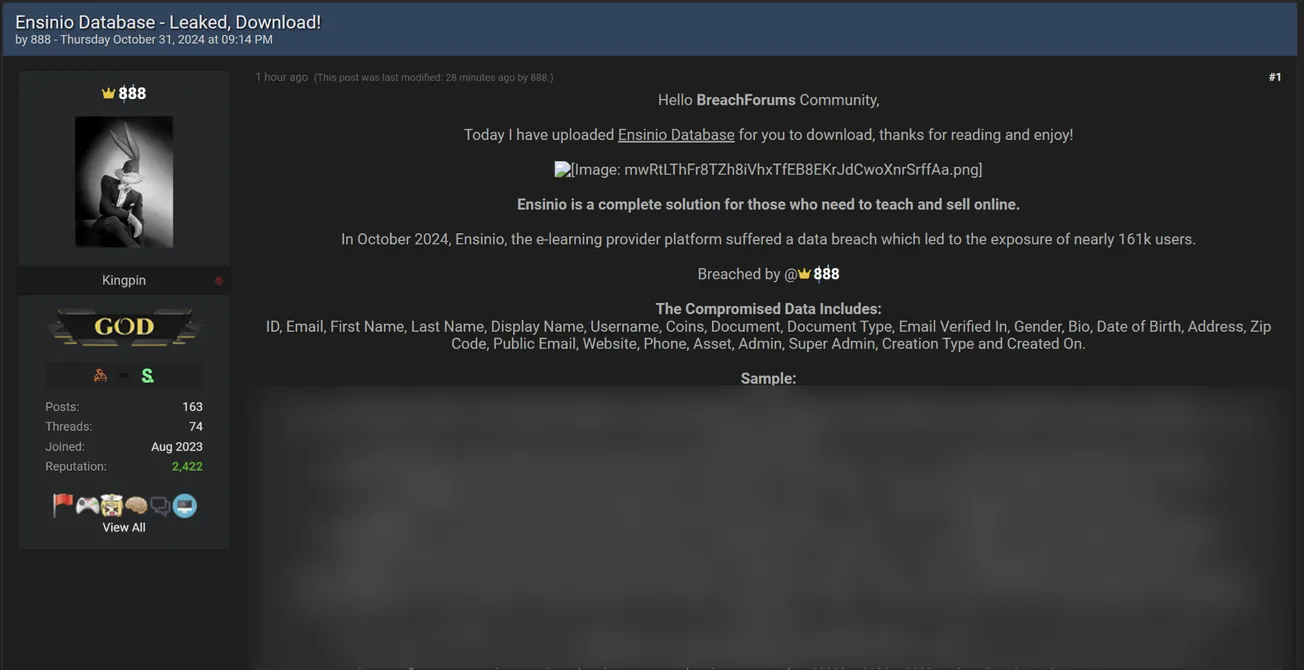This screenshot has width=1304, height=670.
Task: Click the angry captain face award icon
Action: (x=111, y=506)
